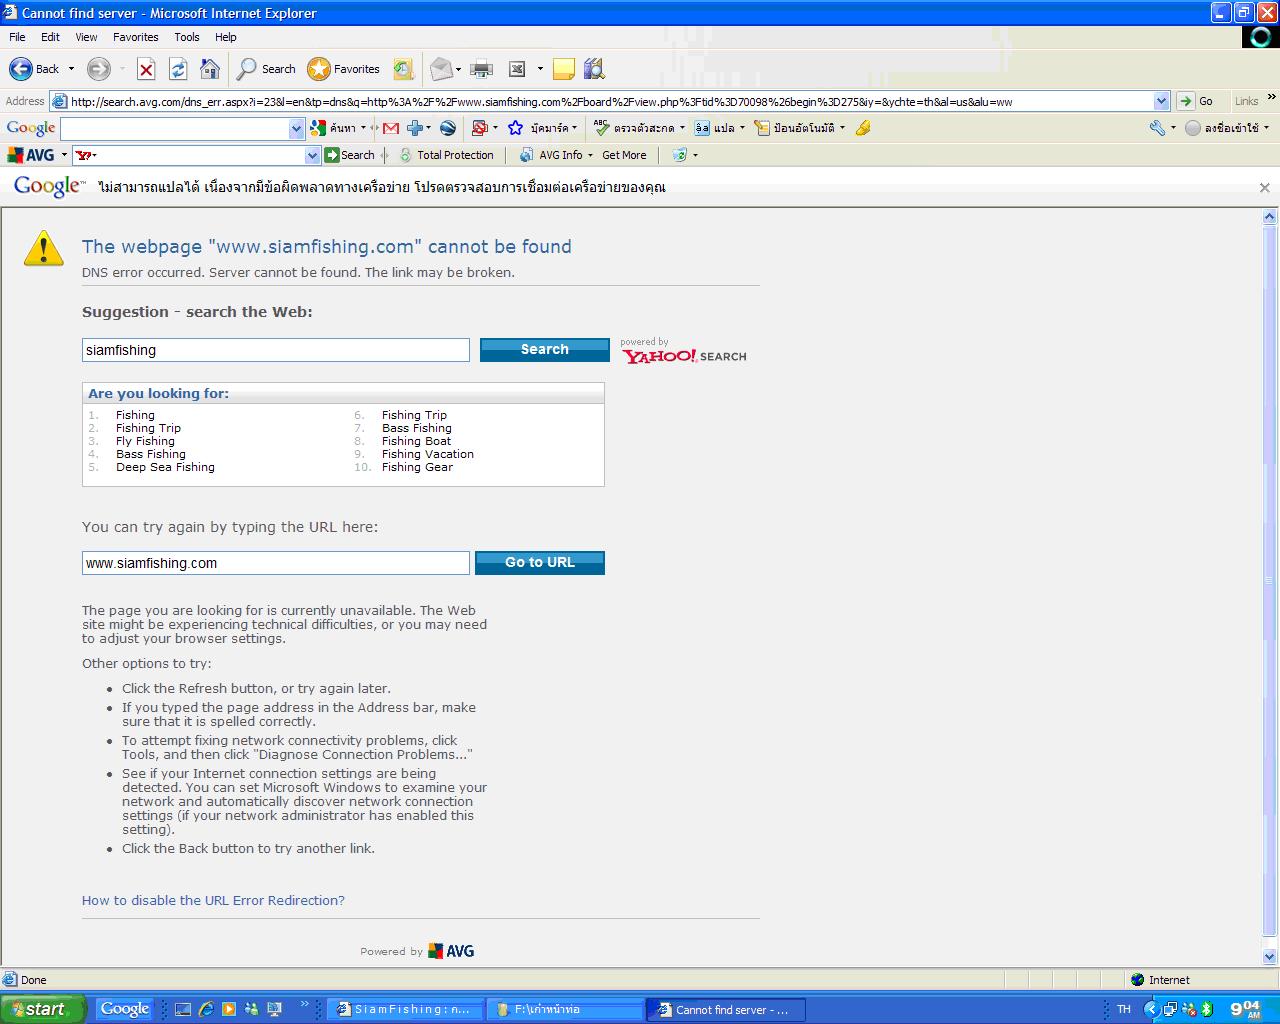Viewport: 1280px width, 1024px height.
Task: Refresh the page using toolbar icon
Action: [x=178, y=69]
